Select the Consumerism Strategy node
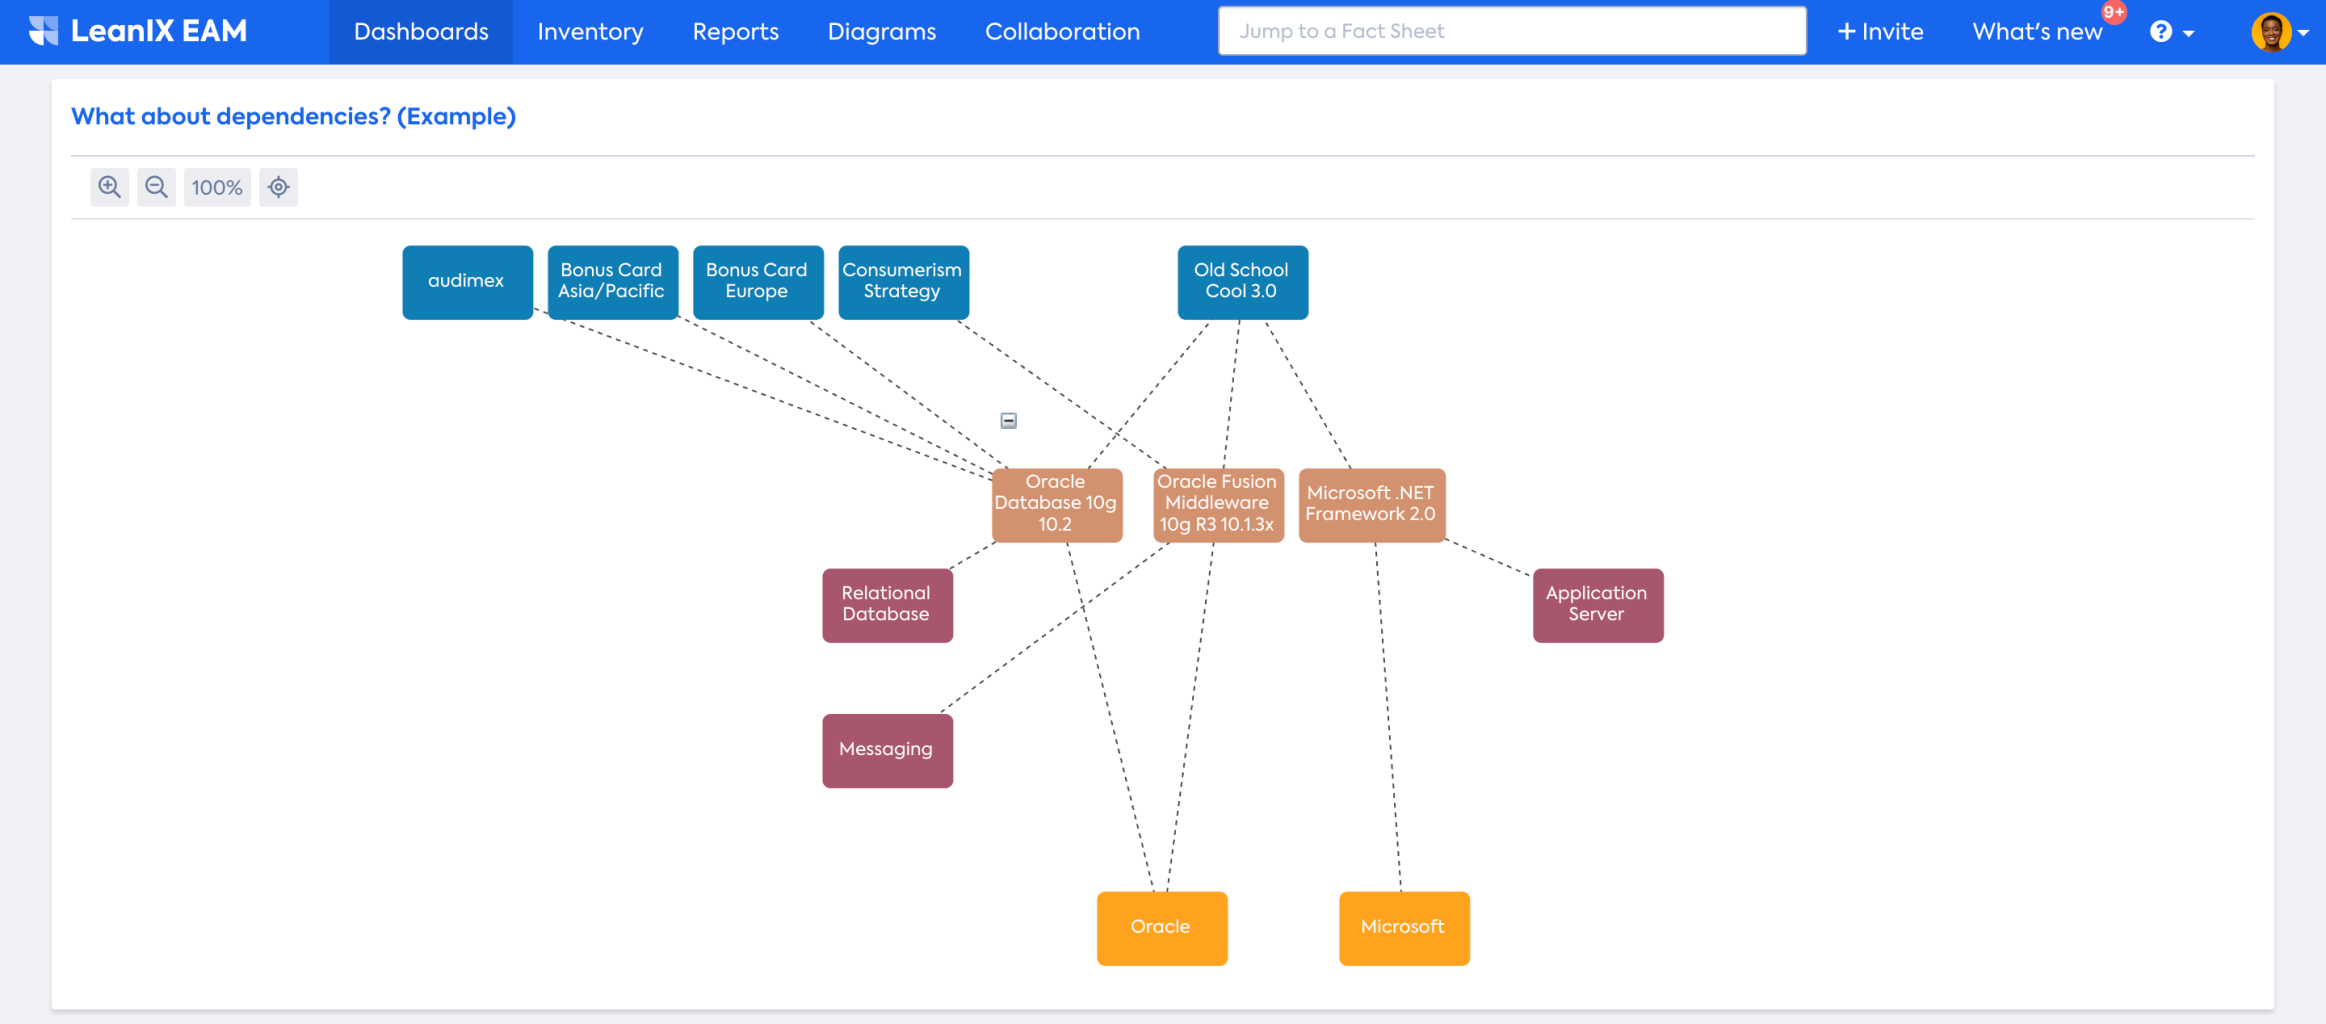2326x1024 pixels. pyautogui.click(x=903, y=282)
